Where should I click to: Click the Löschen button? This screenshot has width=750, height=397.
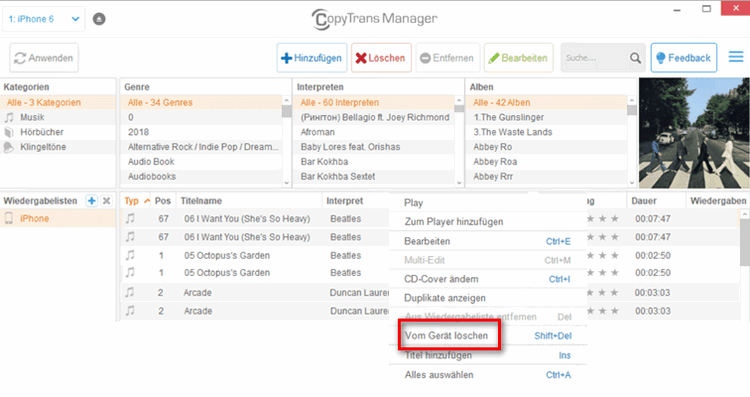tap(381, 58)
